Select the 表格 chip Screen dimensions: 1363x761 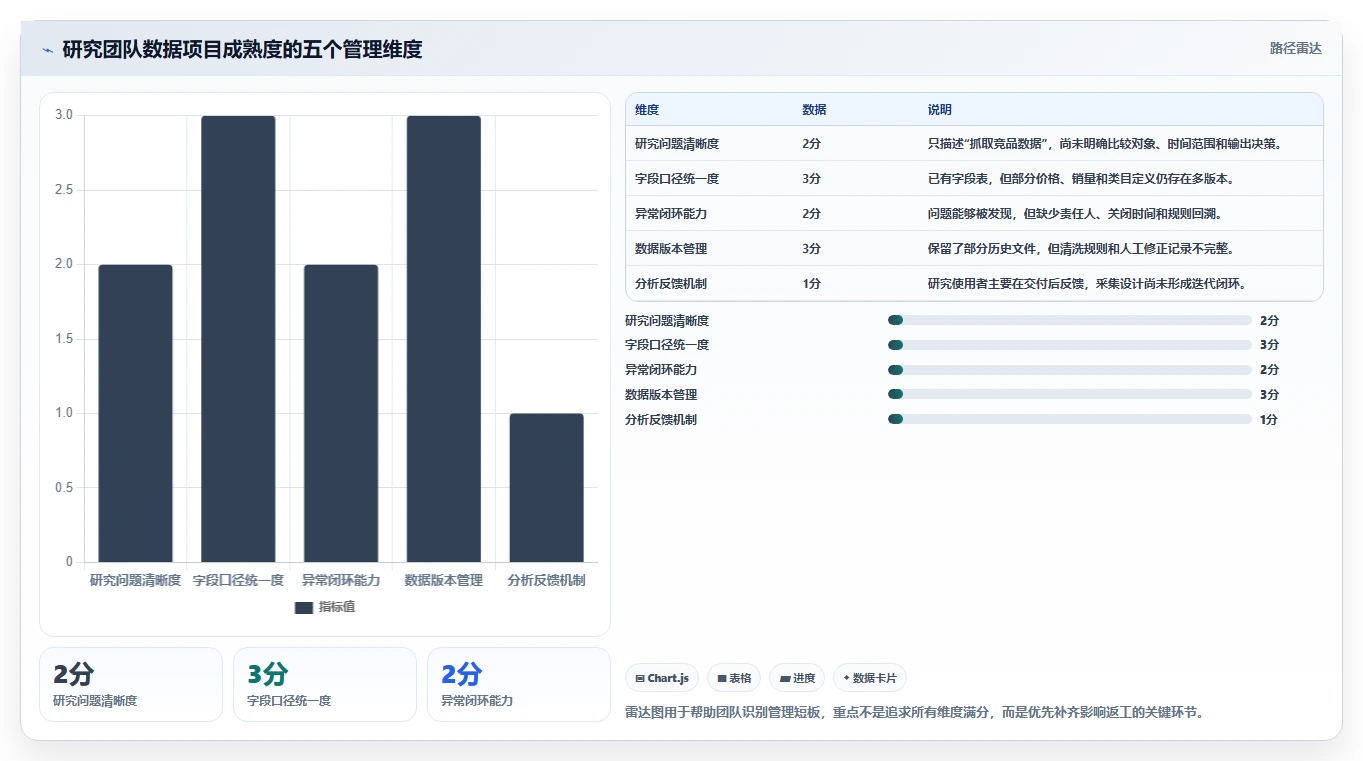tap(734, 678)
